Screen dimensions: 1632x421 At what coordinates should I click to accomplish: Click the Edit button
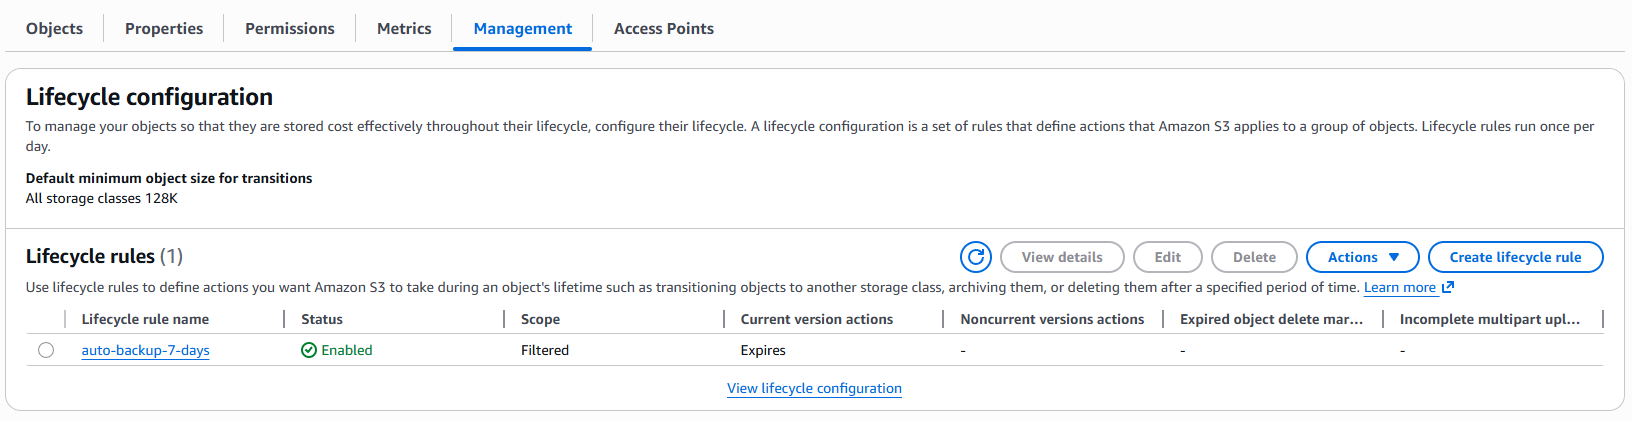coord(1167,257)
